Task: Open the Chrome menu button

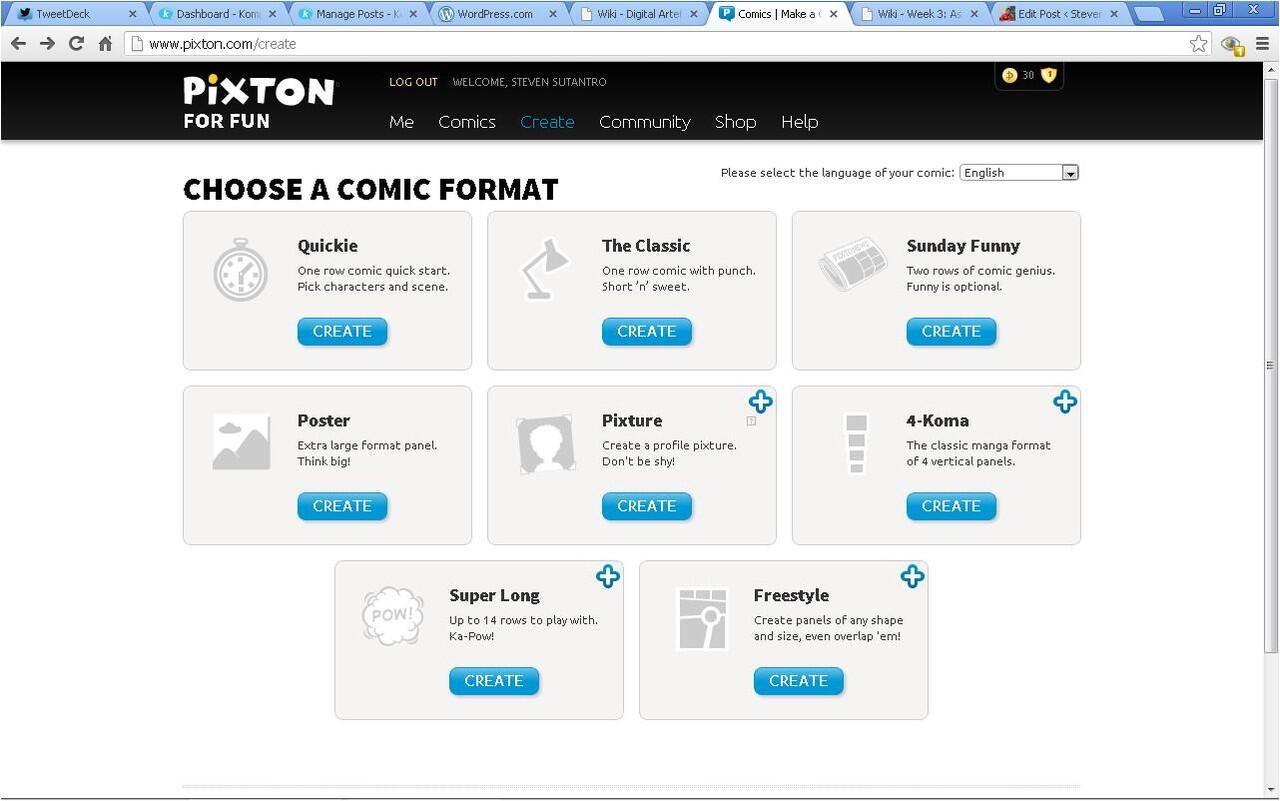Action: coord(1262,44)
